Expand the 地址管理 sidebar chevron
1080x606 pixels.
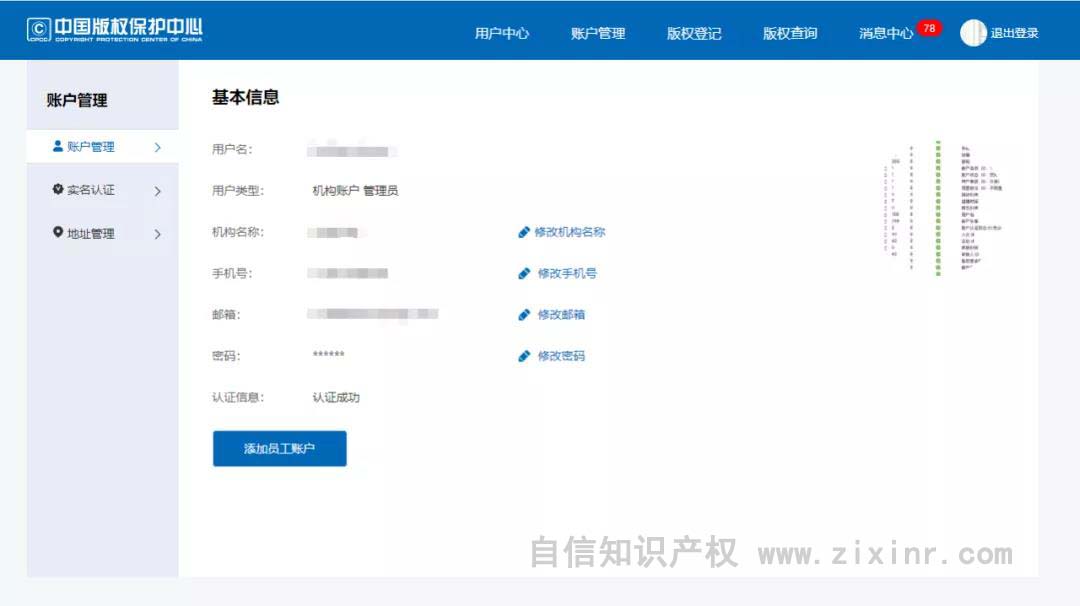[x=158, y=234]
